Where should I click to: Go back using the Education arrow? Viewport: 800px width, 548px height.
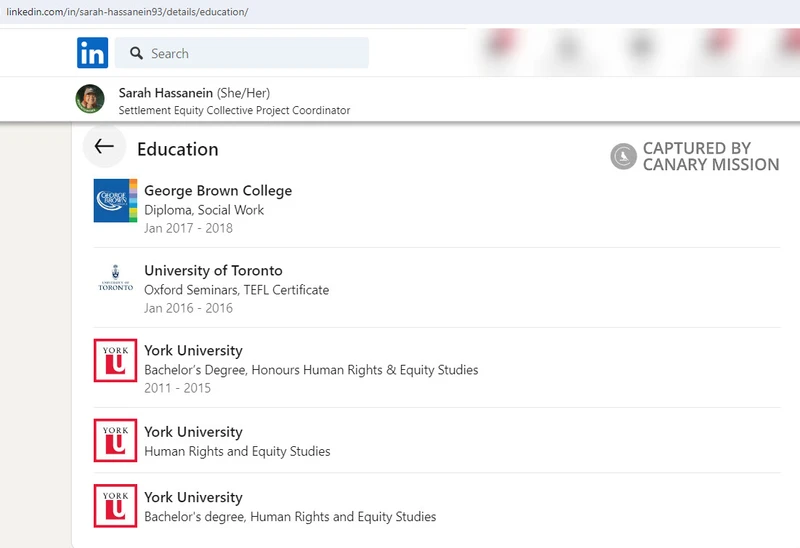pos(104,146)
